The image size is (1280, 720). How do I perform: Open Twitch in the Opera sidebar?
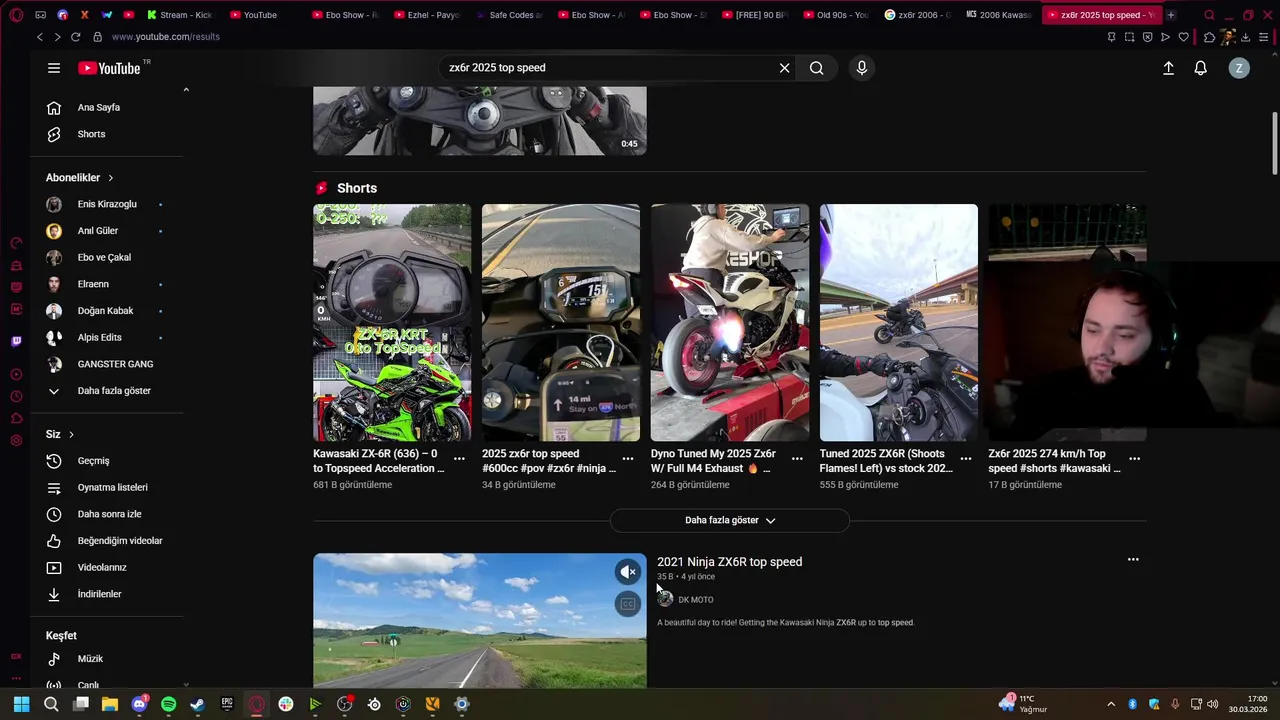tap(16, 342)
